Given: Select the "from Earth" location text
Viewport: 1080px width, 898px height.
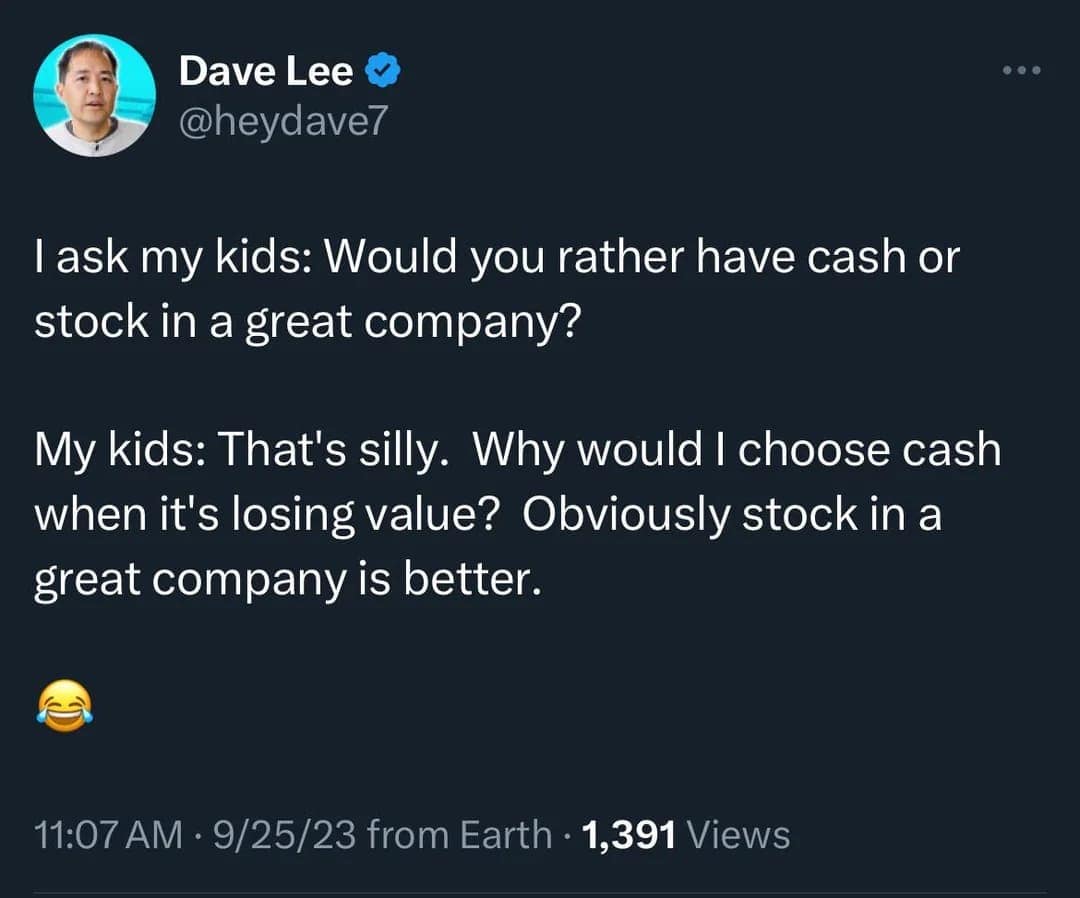Looking at the screenshot, I should click(461, 835).
